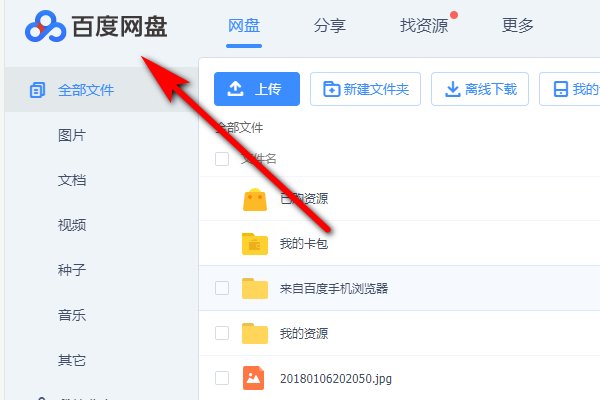Click the 20180106202050.jpg image file icon
This screenshot has height=400, width=600.
[x=253, y=378]
